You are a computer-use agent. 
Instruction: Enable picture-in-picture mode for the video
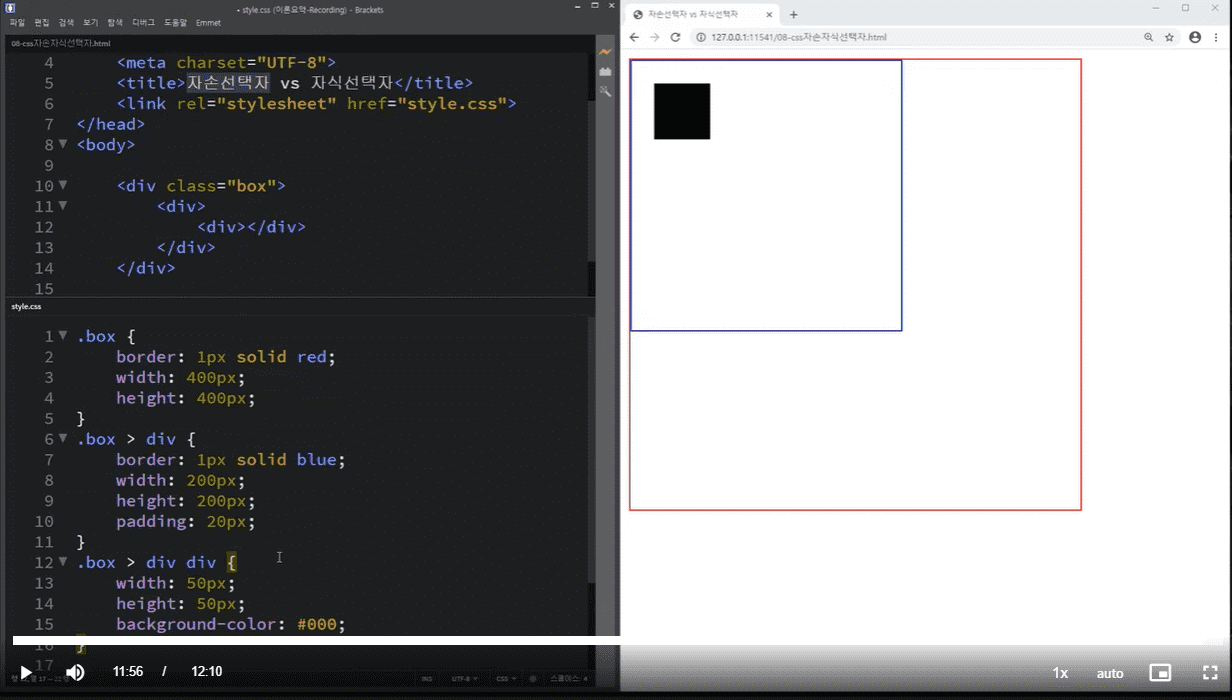coord(1160,672)
